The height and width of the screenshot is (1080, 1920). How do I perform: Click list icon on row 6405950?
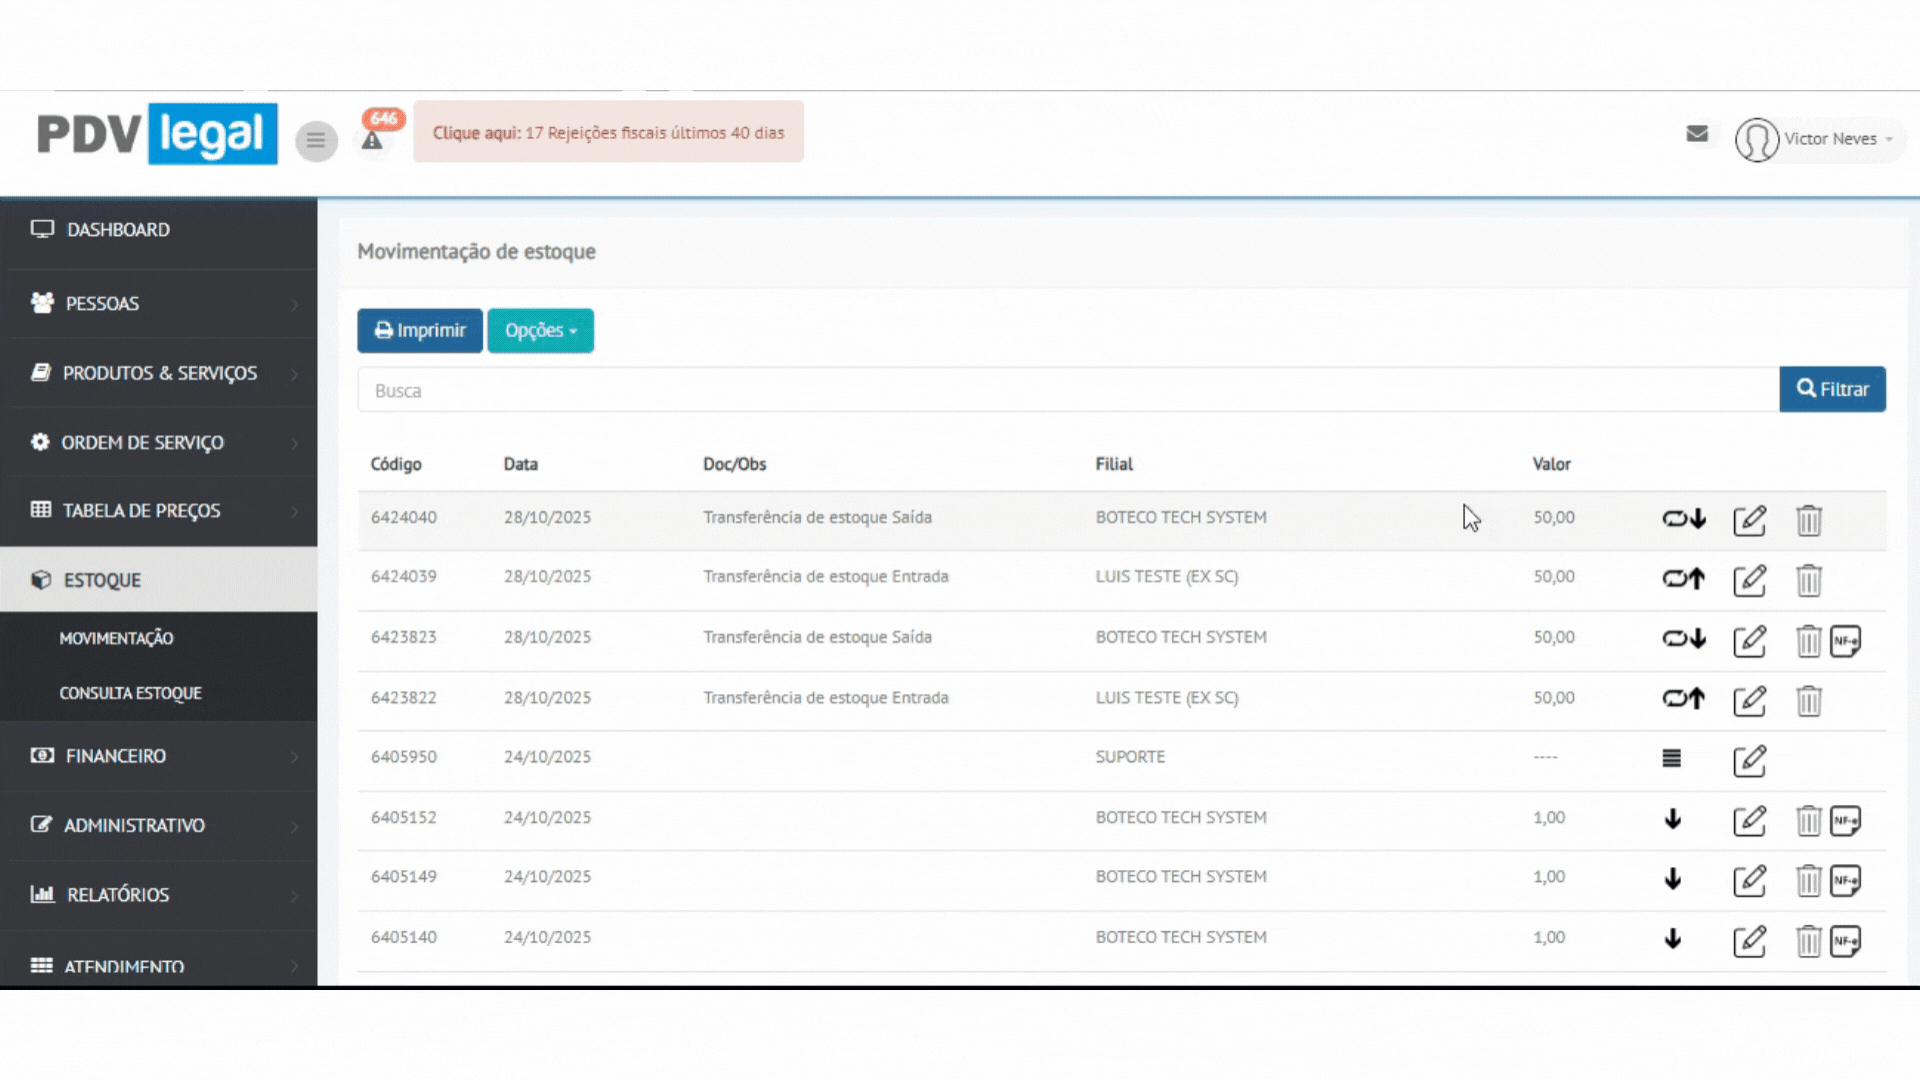(1671, 759)
